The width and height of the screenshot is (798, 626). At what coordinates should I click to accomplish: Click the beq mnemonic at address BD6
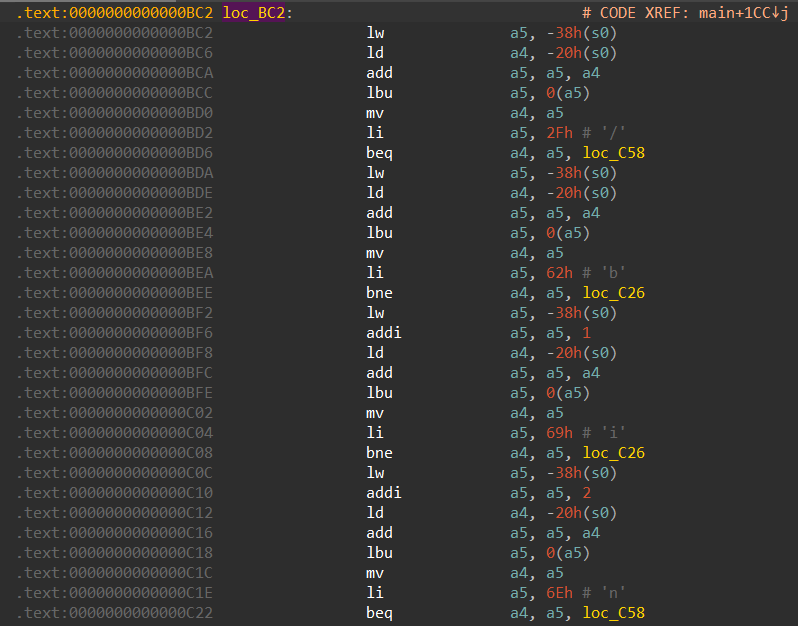click(x=379, y=153)
